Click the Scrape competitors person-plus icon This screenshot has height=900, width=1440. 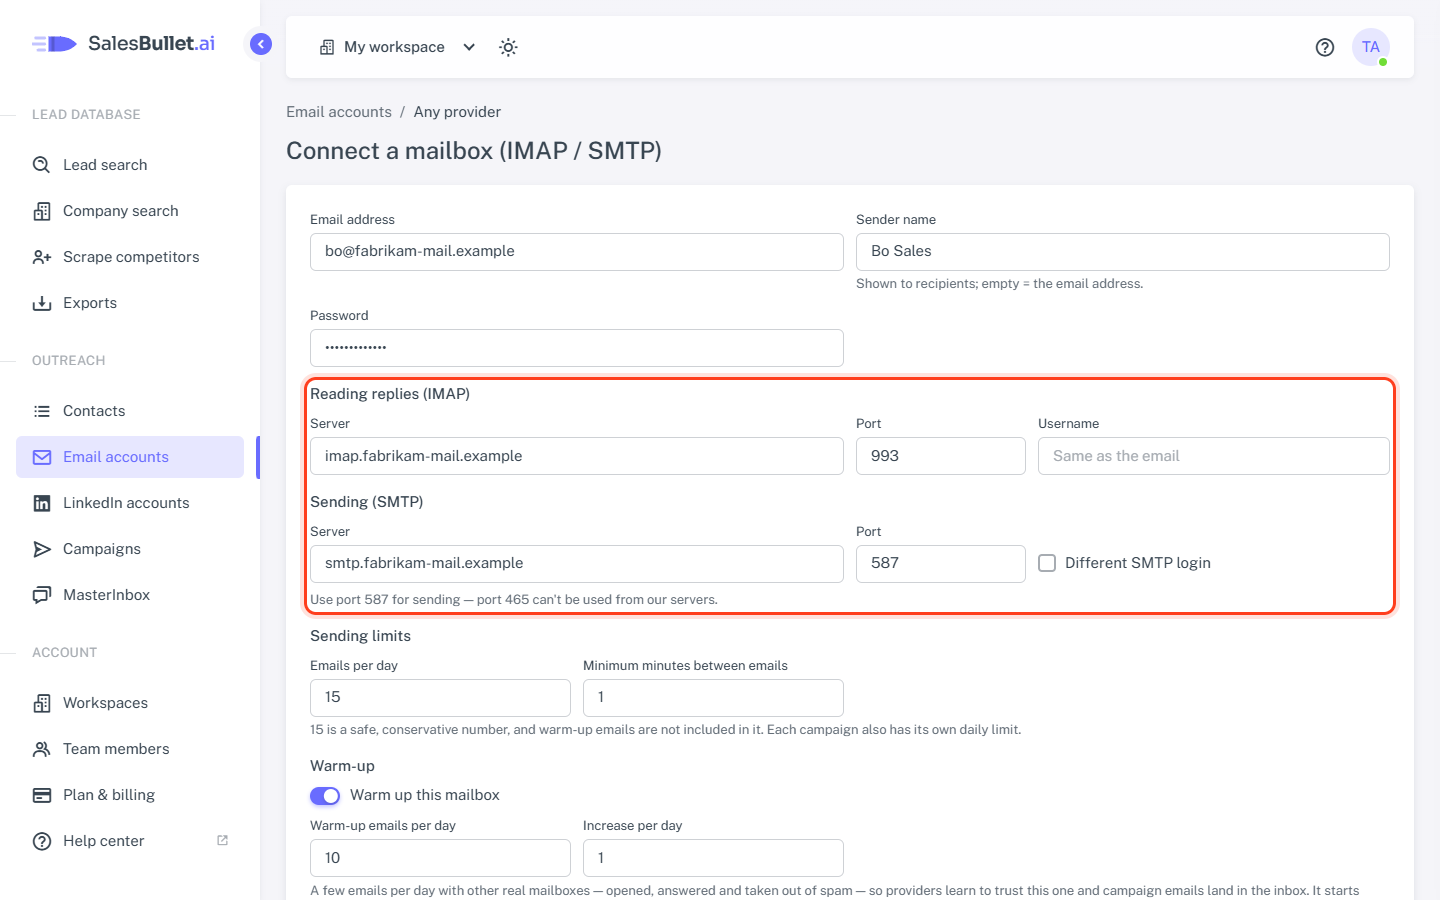point(42,257)
